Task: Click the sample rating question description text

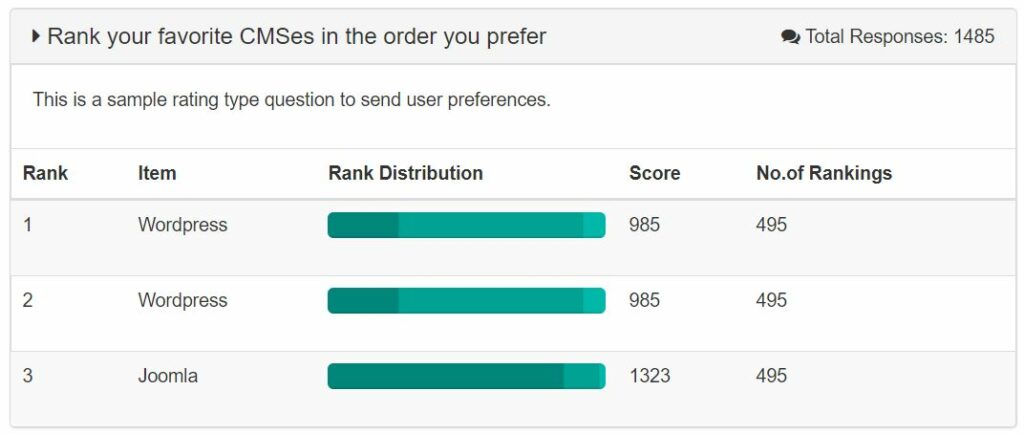Action: (x=291, y=100)
